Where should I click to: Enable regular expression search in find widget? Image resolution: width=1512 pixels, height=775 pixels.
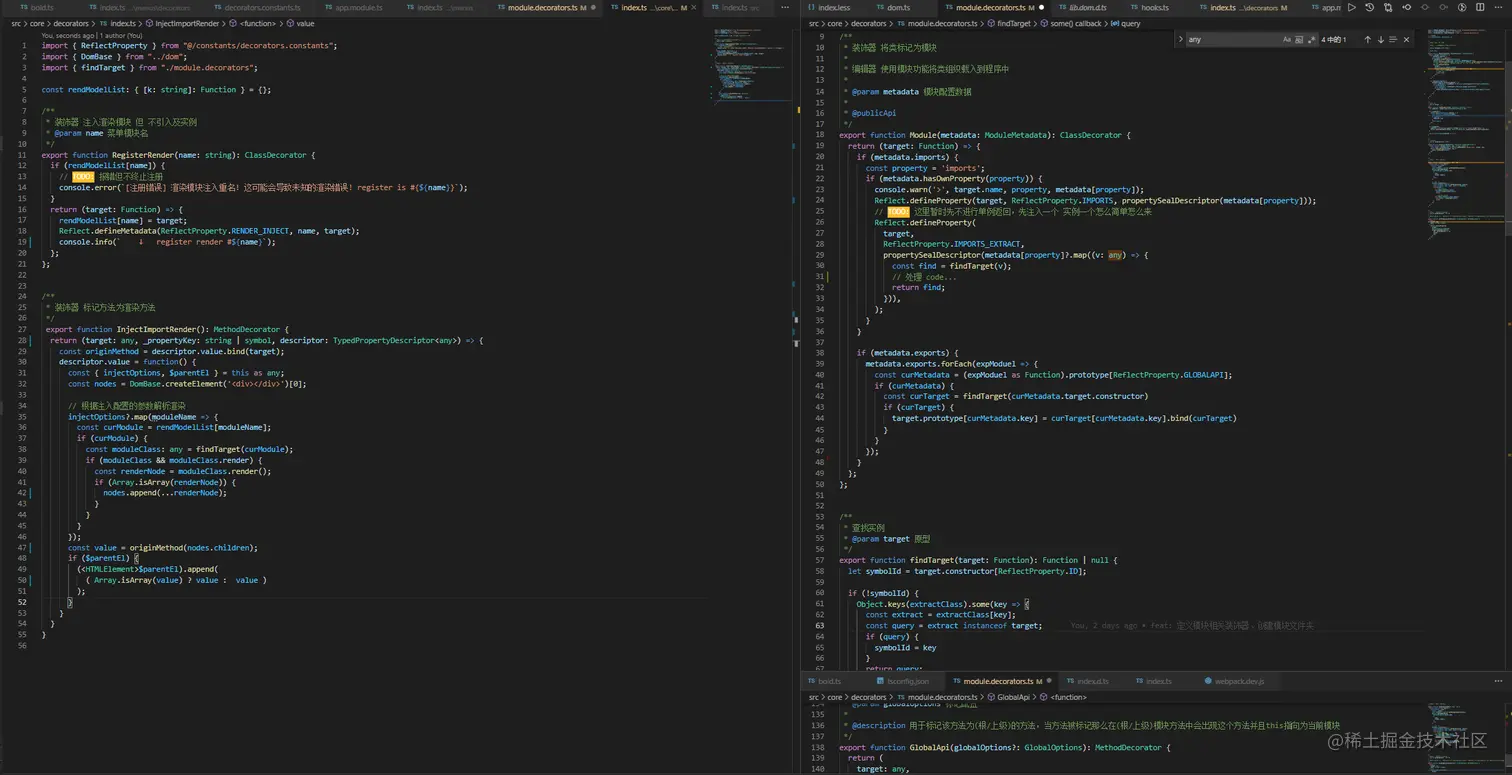tap(1312, 40)
